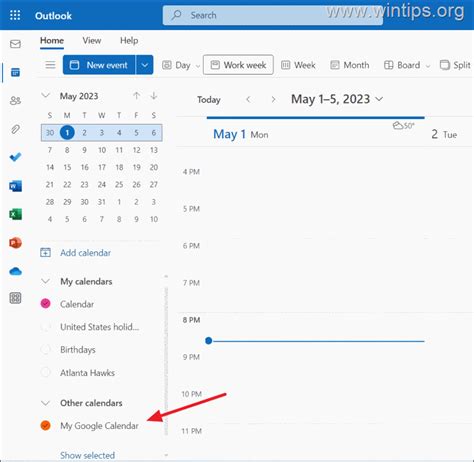Collapse My calendars group
Image resolution: width=474 pixels, height=462 pixels.
point(45,281)
